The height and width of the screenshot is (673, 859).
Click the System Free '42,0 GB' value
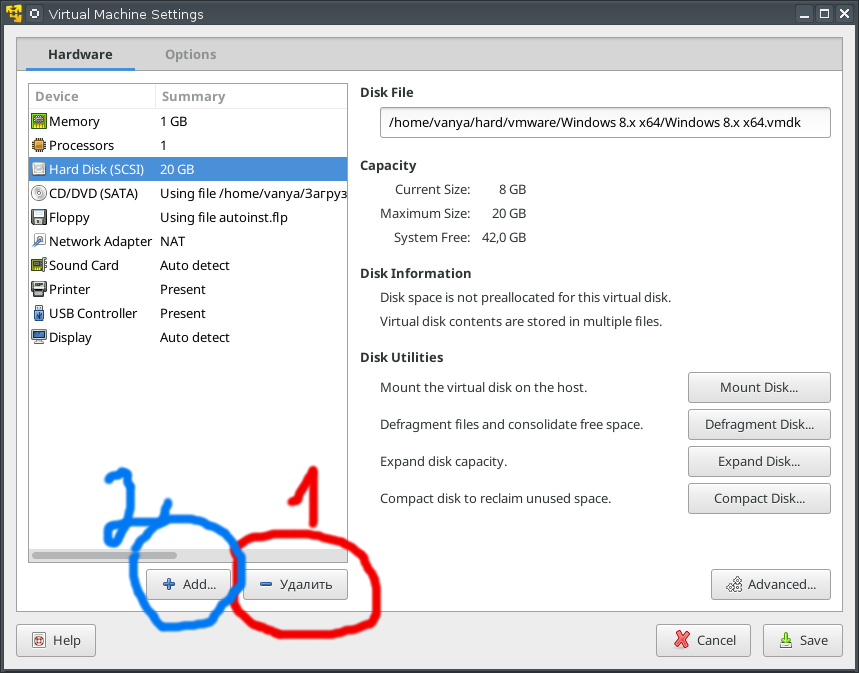click(504, 238)
